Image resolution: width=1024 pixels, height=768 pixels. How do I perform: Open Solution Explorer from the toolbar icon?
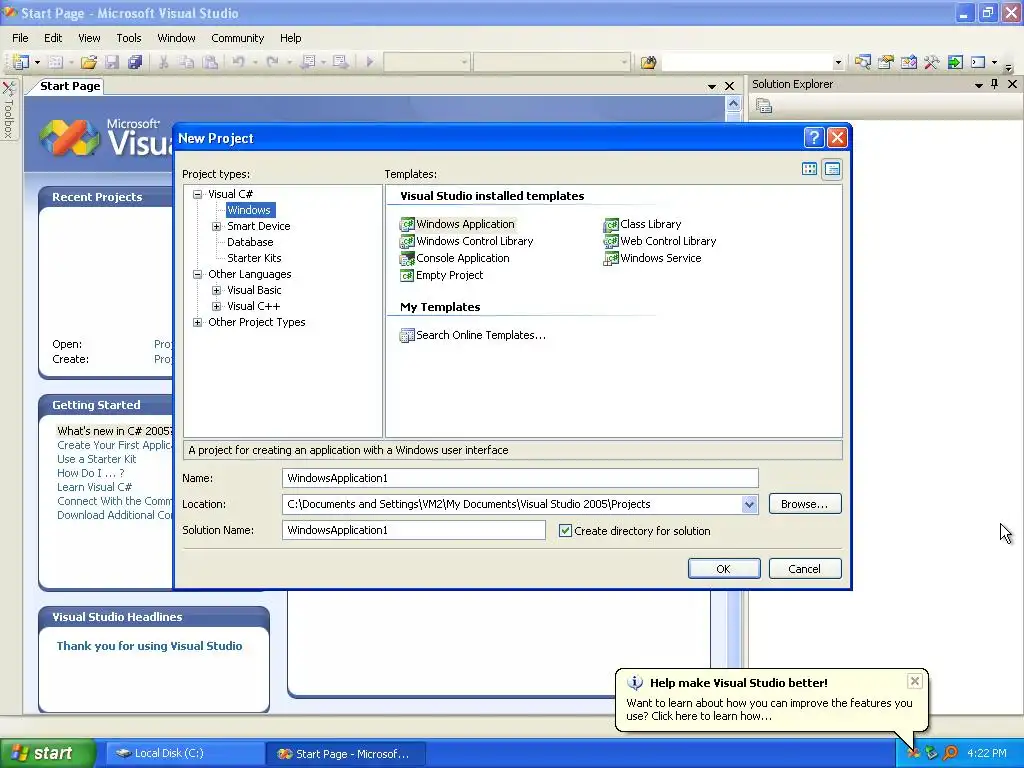coord(863,62)
